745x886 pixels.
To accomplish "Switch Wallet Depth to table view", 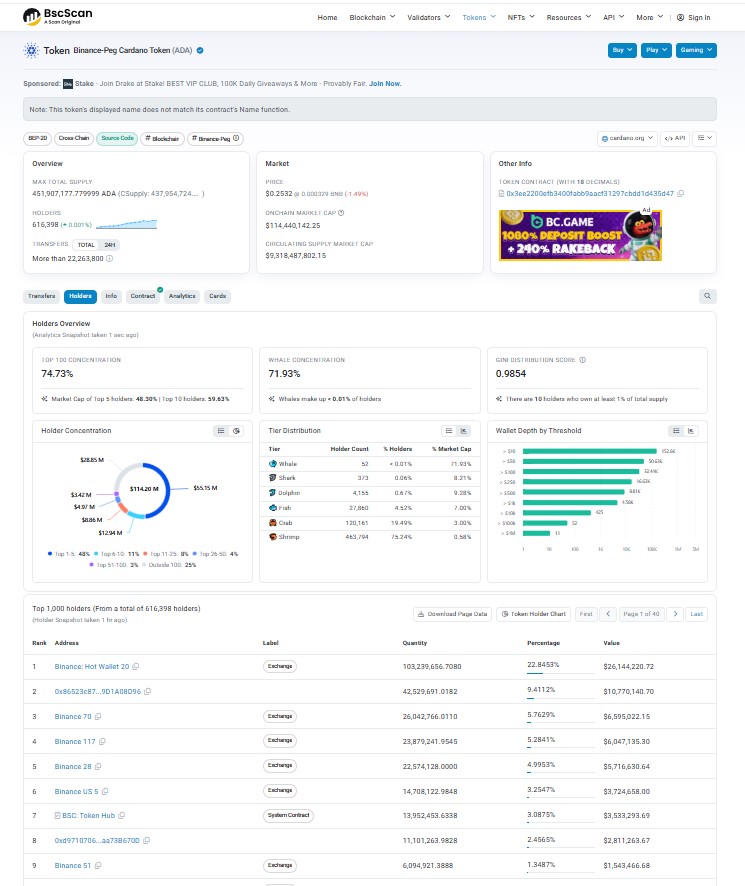I will 676,431.
